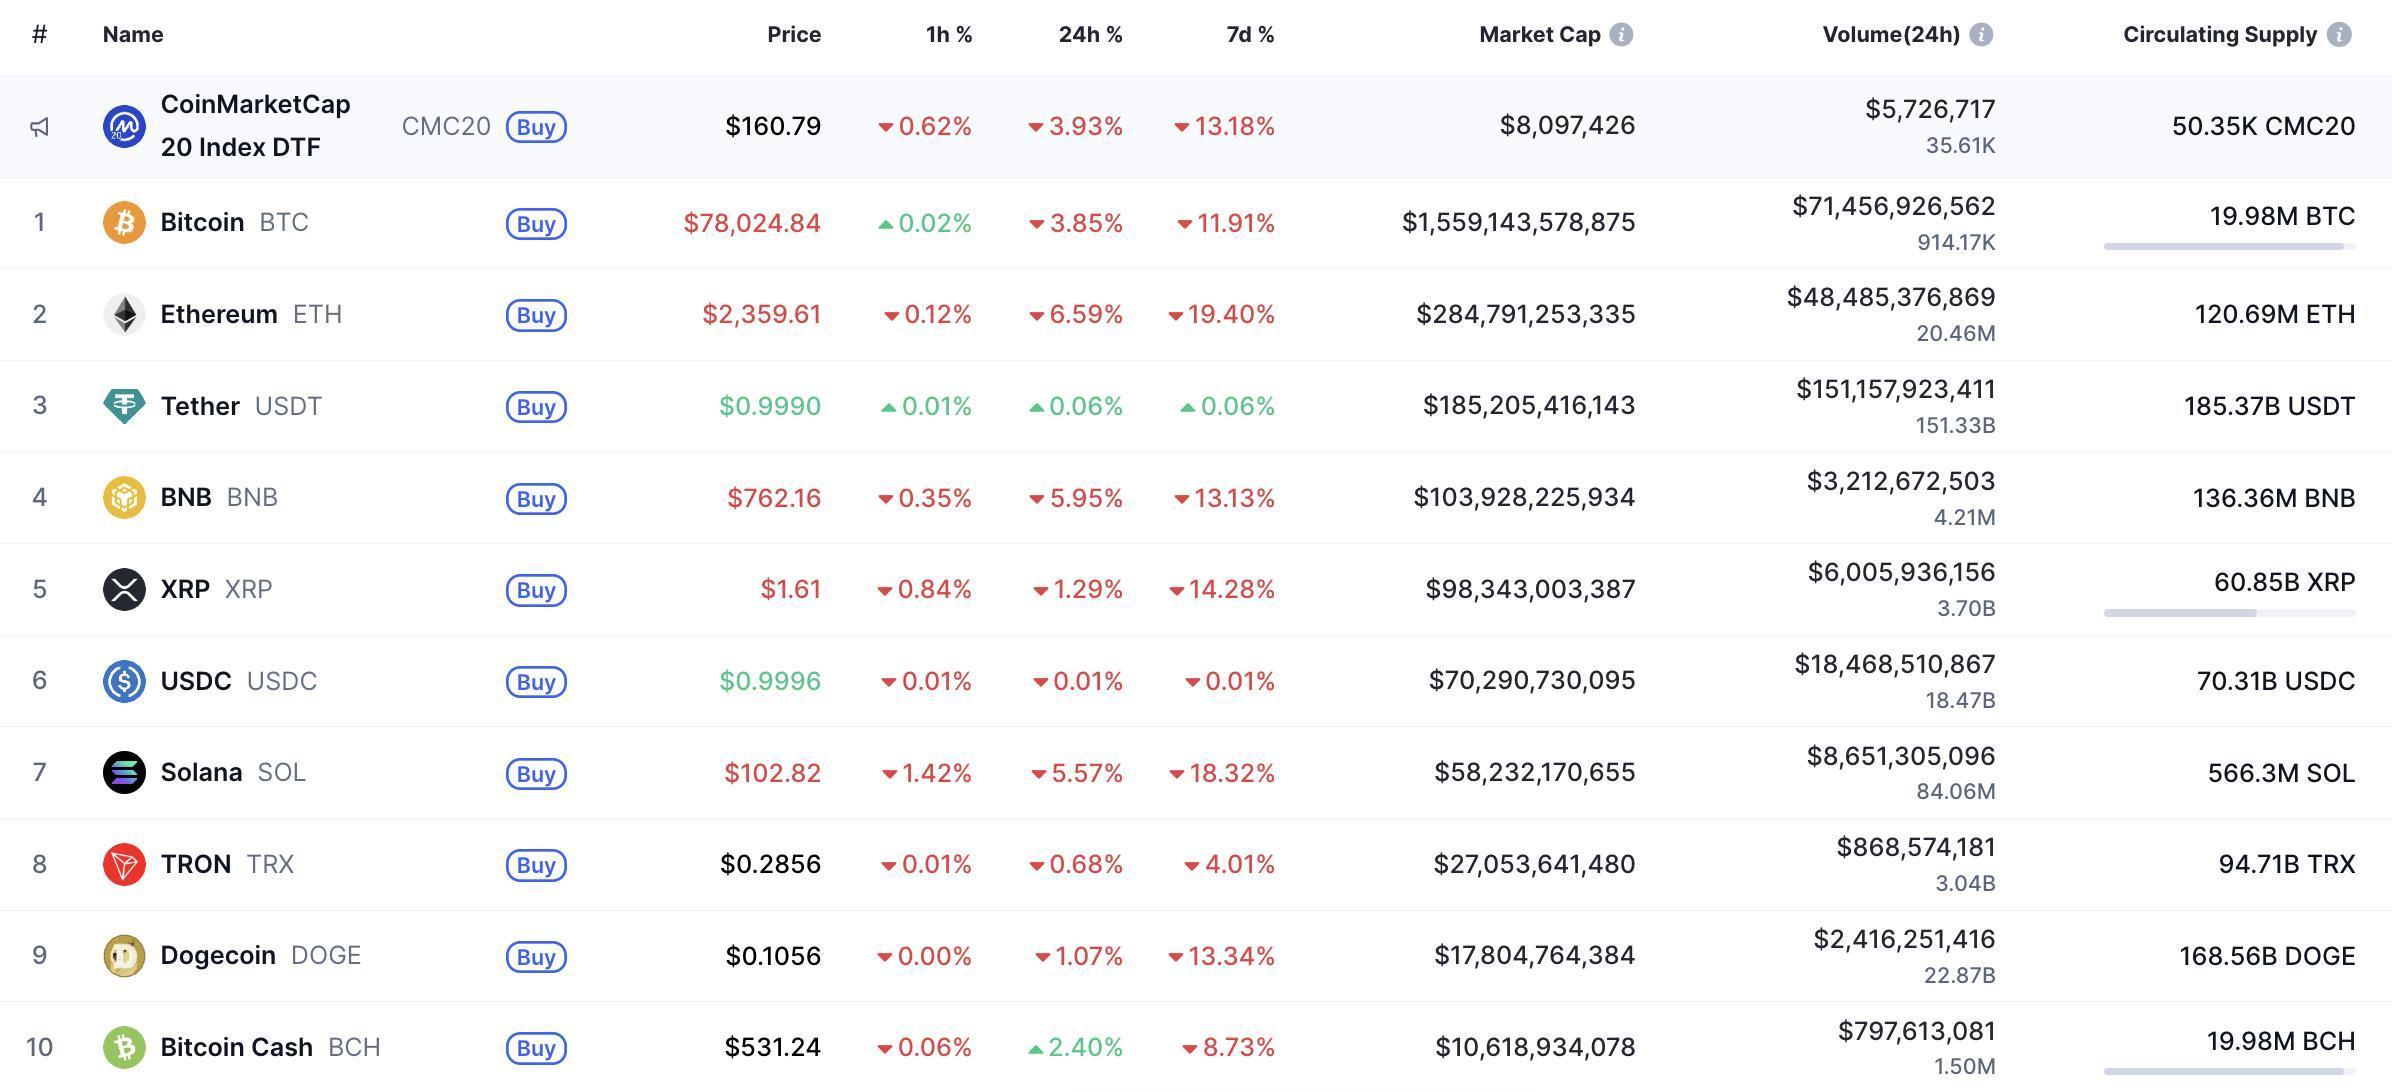Select the Dogecoin logo icon
This screenshot has width=2392, height=1092.
coord(123,955)
